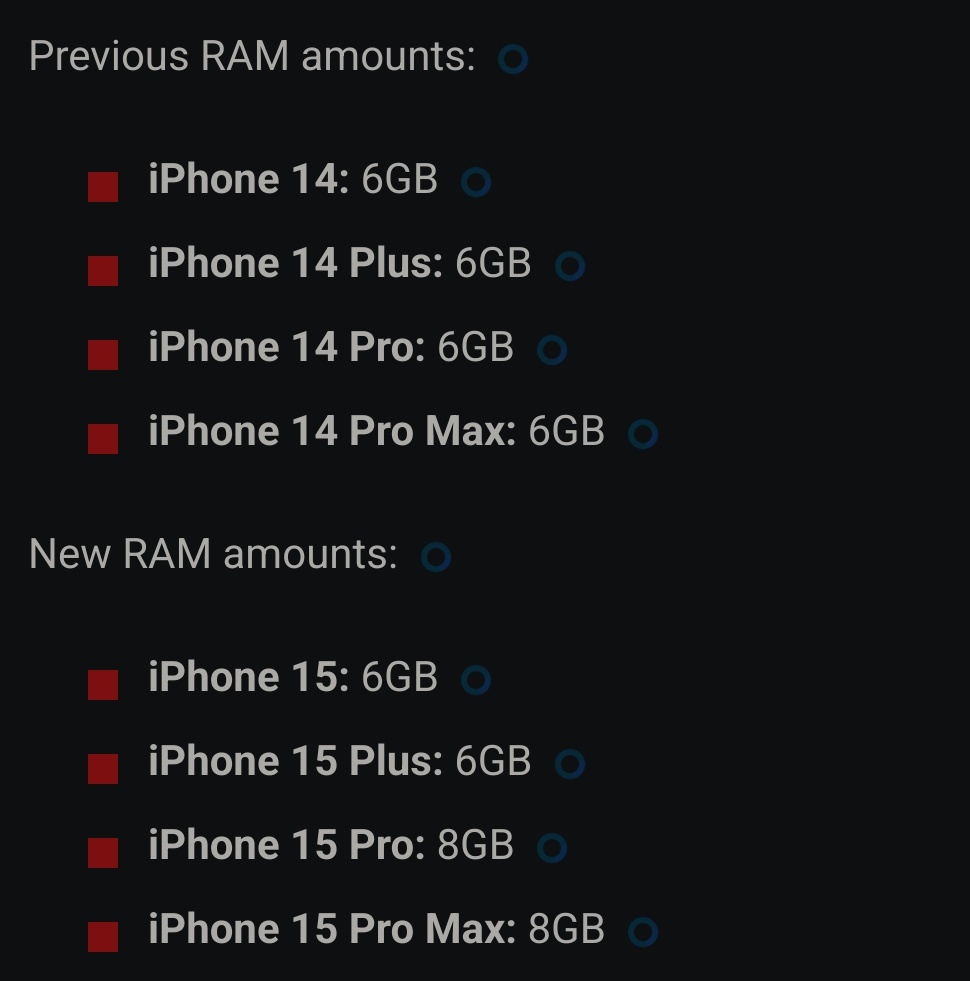Click the "New RAM amounts:" heading text
This screenshot has width=970, height=981.
tap(213, 553)
